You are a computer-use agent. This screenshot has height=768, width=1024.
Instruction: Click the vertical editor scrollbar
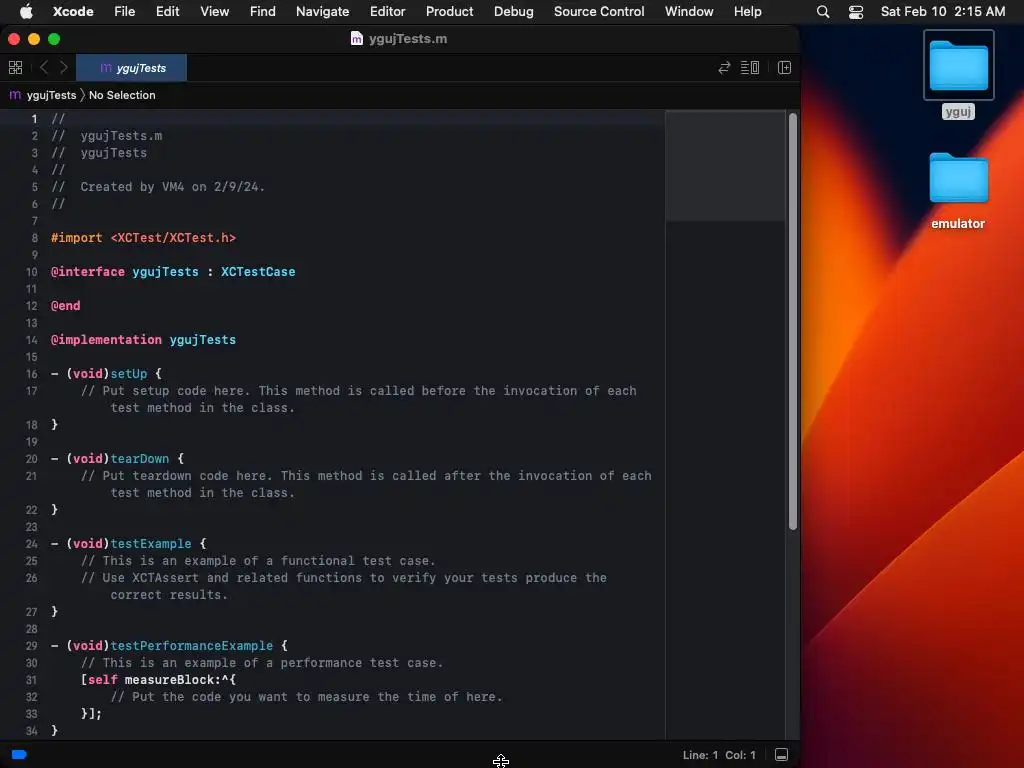tap(793, 321)
